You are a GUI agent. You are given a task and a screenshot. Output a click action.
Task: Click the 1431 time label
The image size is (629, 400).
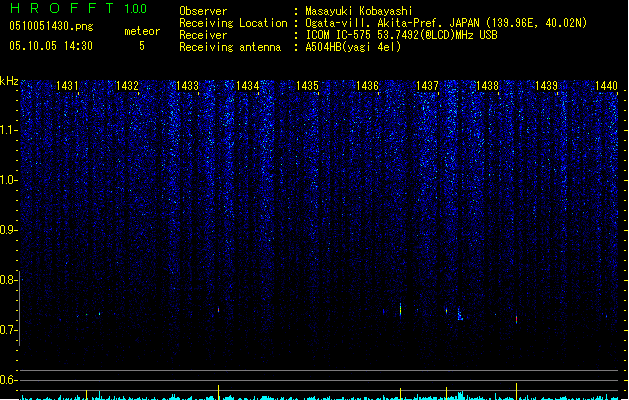click(x=67, y=86)
